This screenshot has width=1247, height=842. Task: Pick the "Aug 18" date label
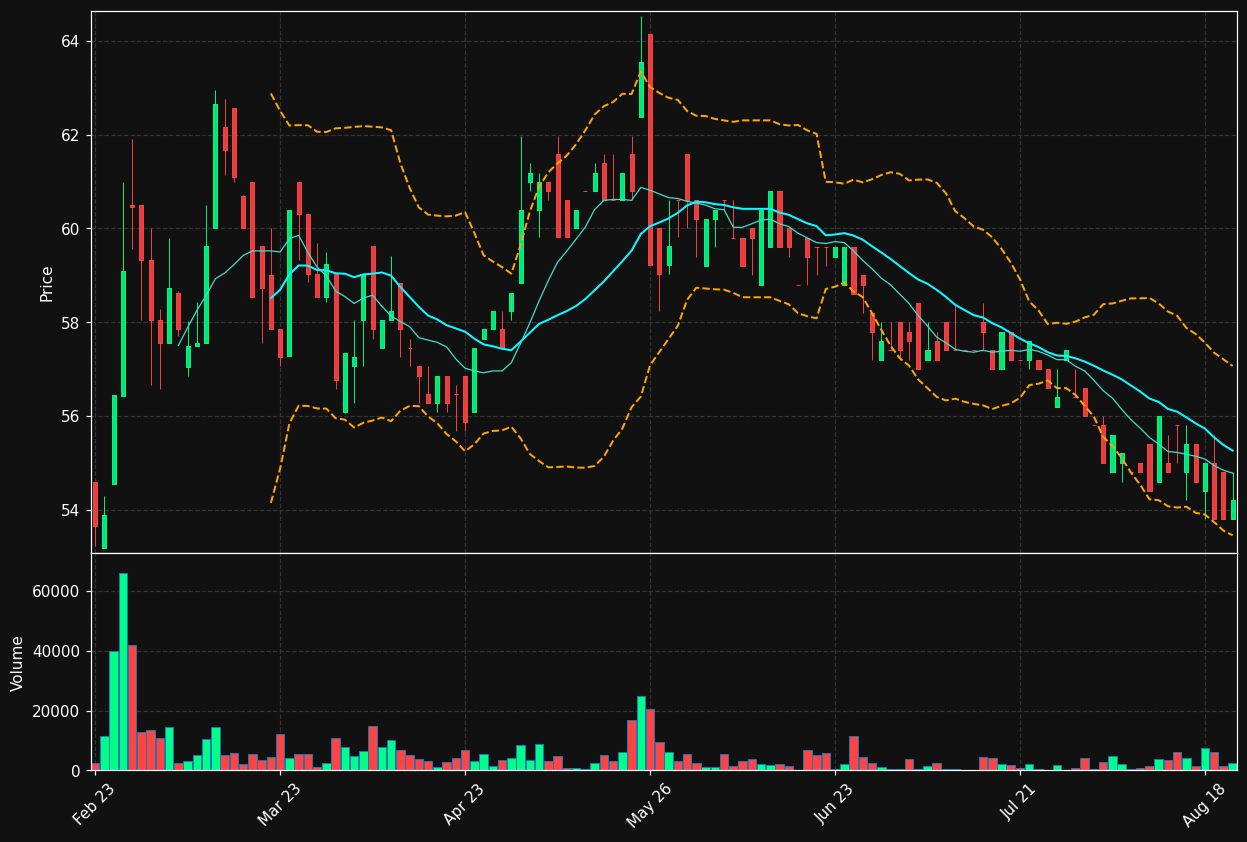[x=1204, y=805]
